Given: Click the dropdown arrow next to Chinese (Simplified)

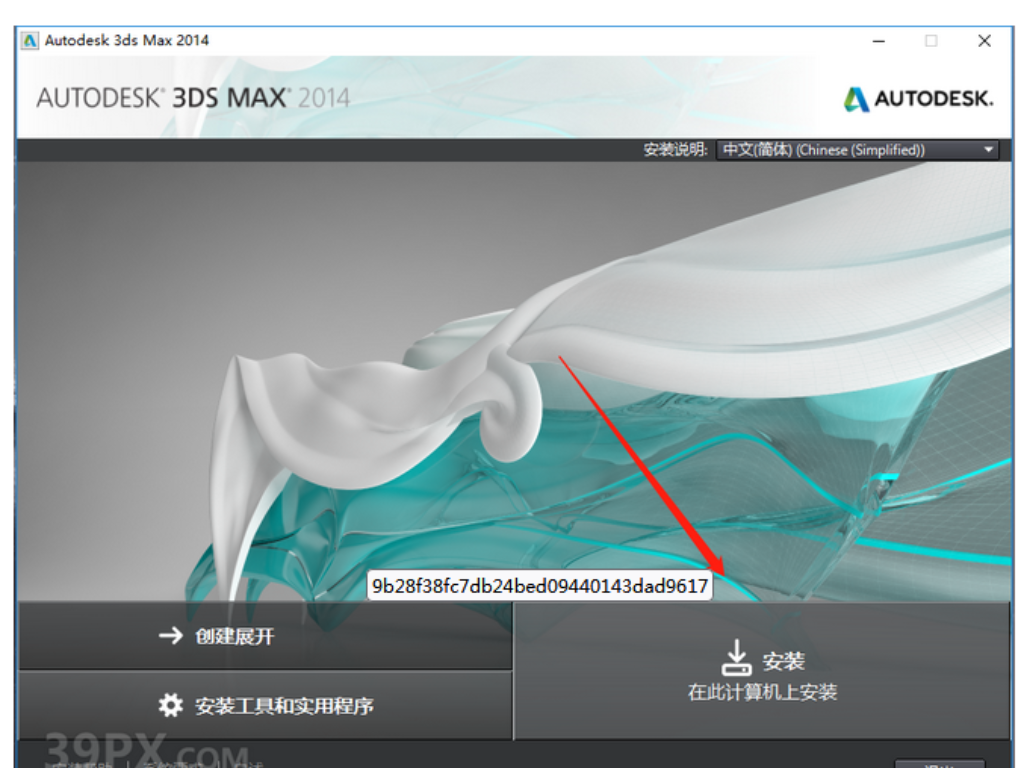Looking at the screenshot, I should click(x=988, y=150).
